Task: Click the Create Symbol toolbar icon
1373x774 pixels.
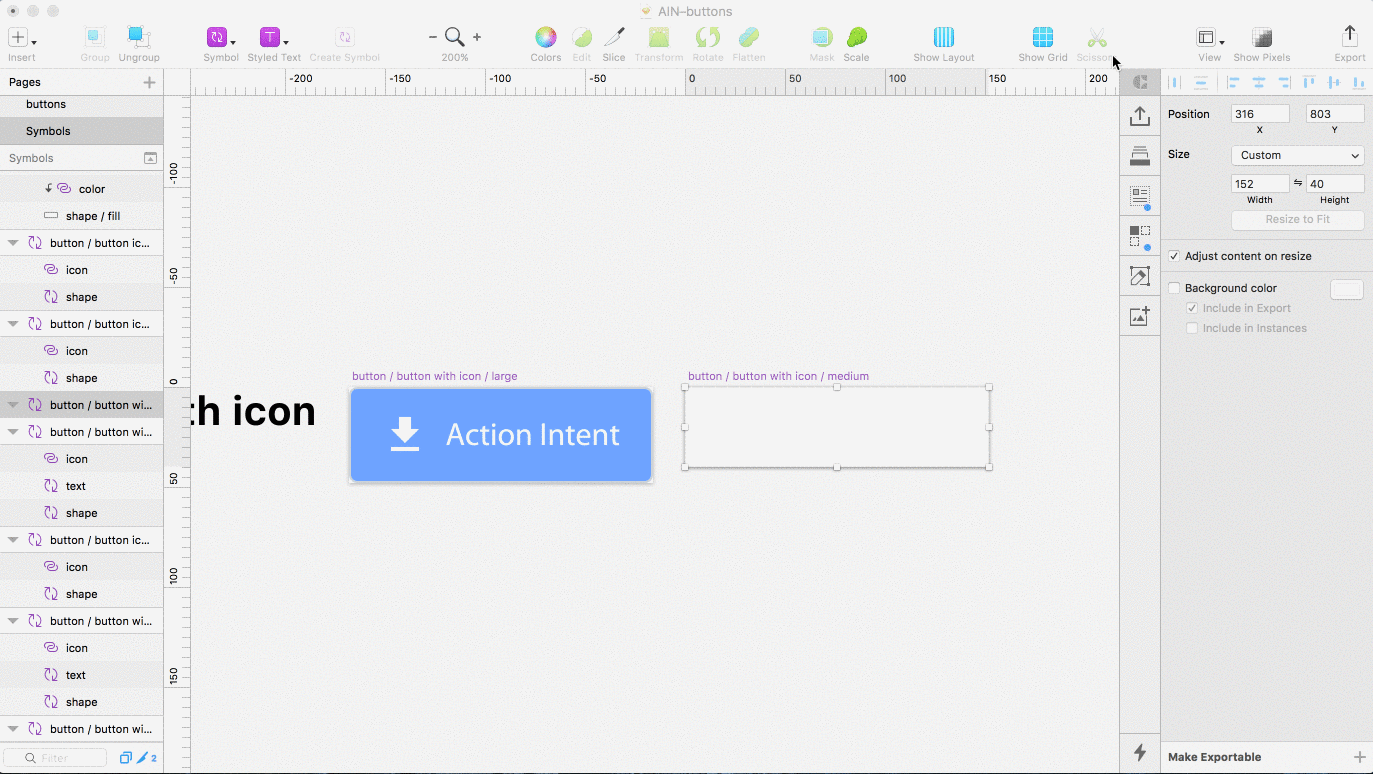Action: point(344,38)
